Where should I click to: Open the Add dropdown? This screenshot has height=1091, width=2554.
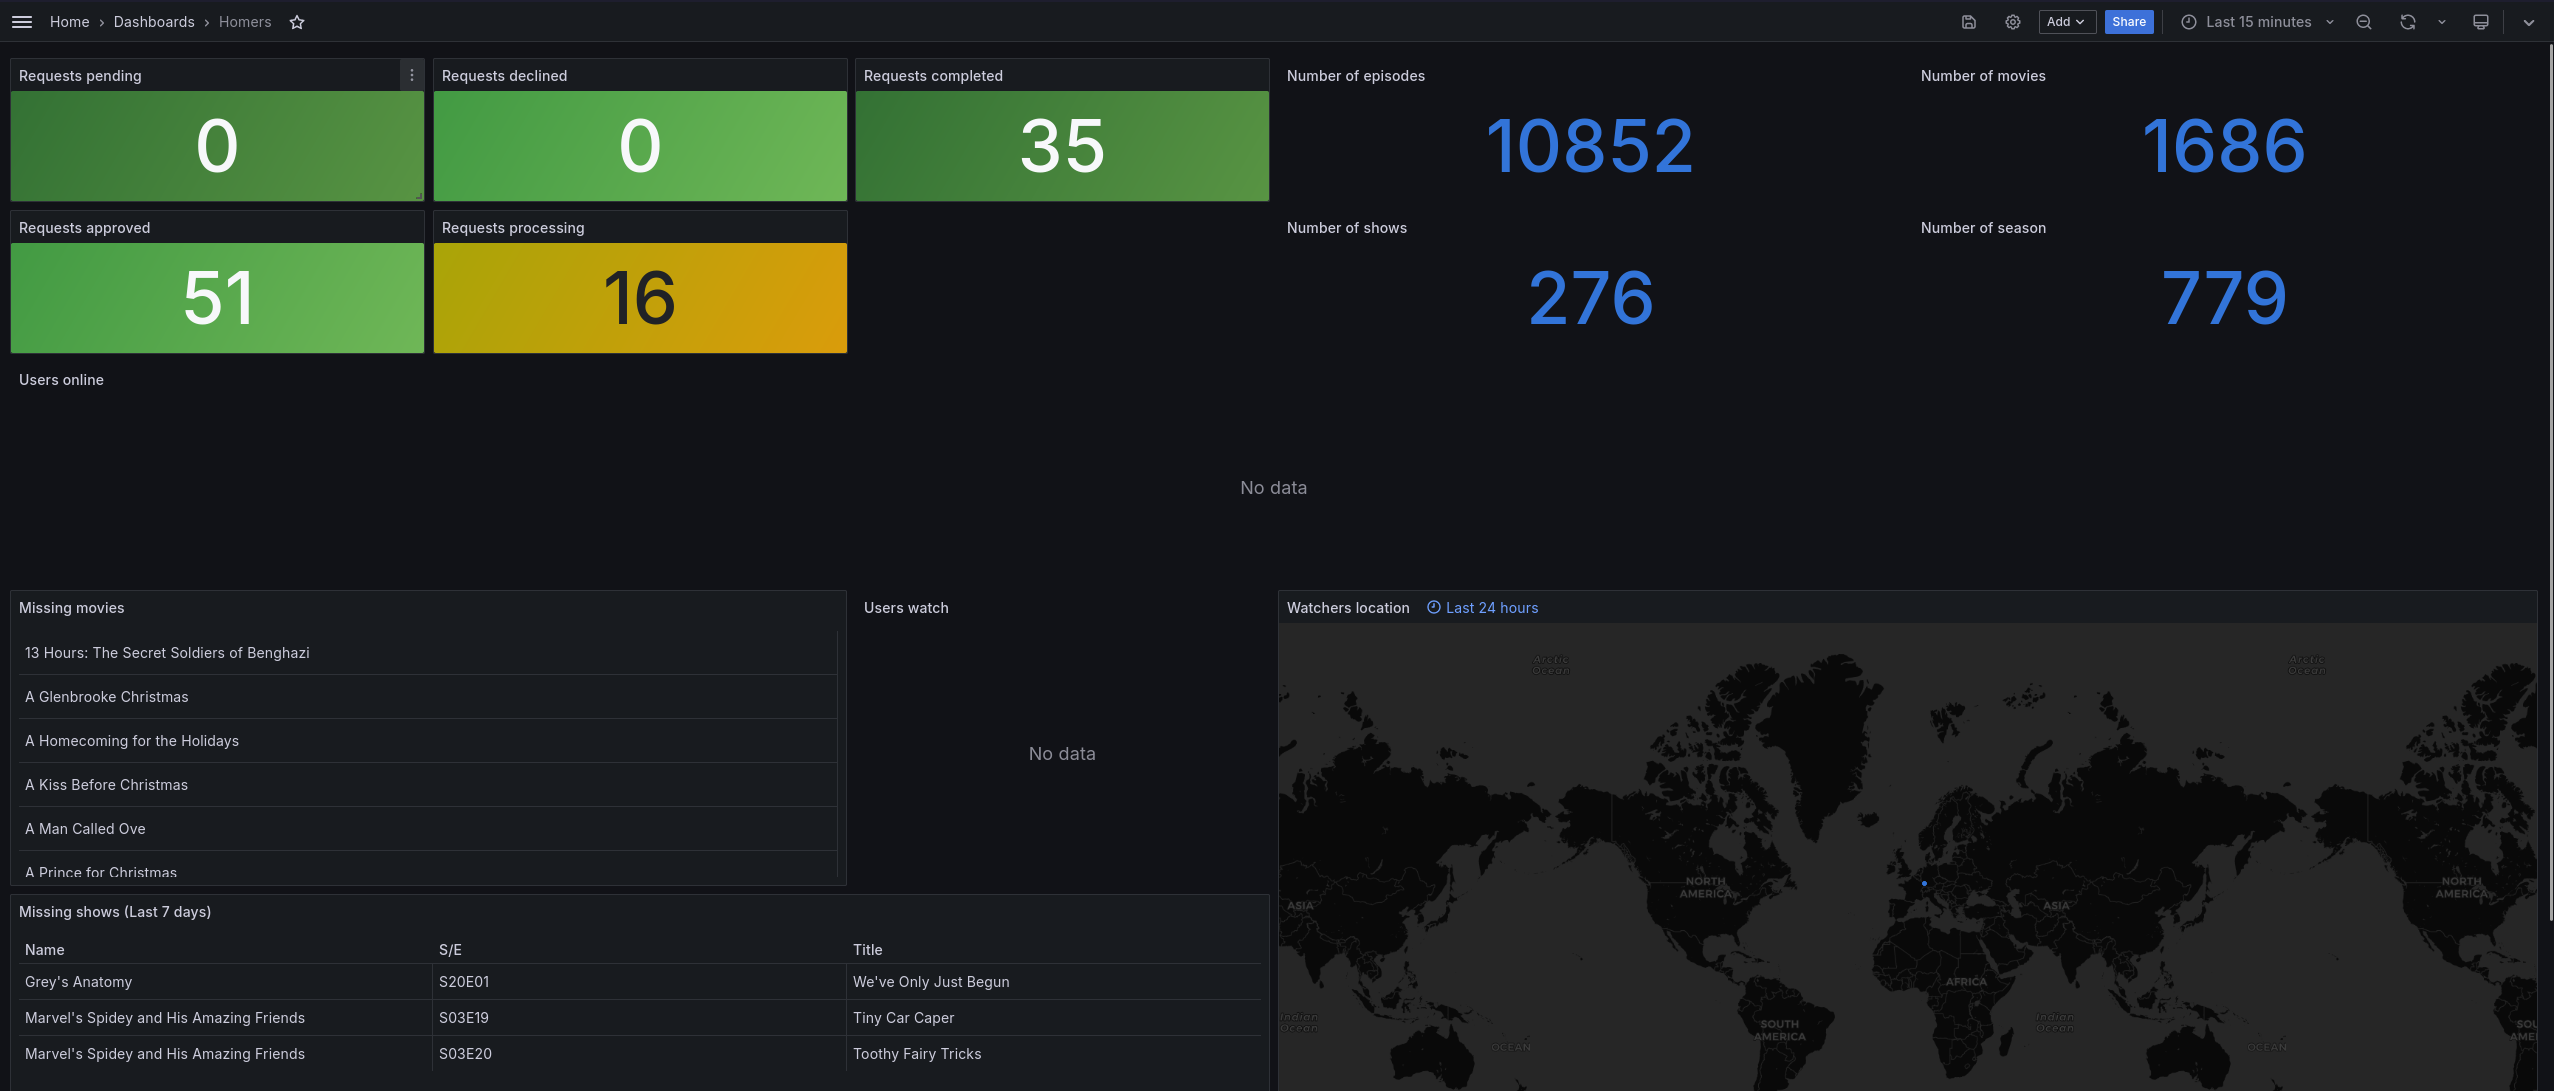pyautogui.click(x=2066, y=22)
